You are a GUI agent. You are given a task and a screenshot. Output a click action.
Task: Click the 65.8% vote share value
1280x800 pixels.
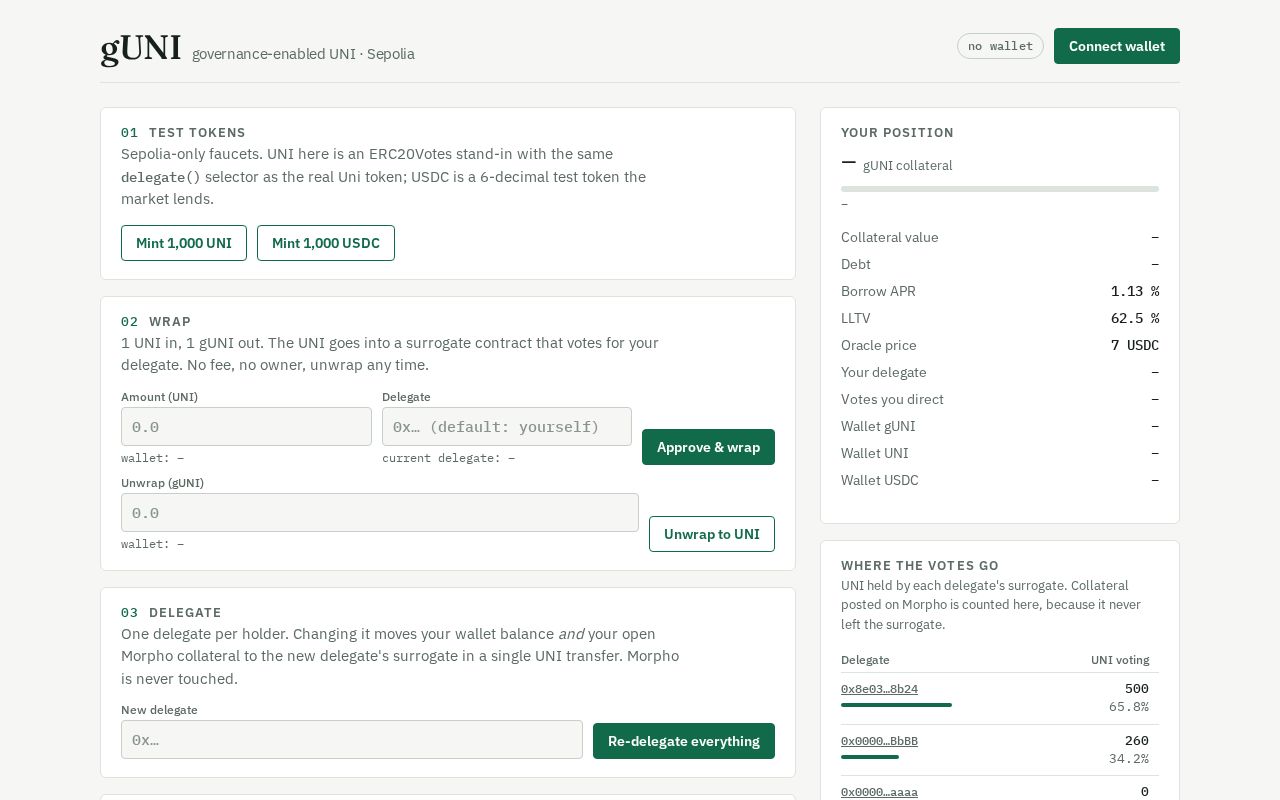(x=1129, y=707)
